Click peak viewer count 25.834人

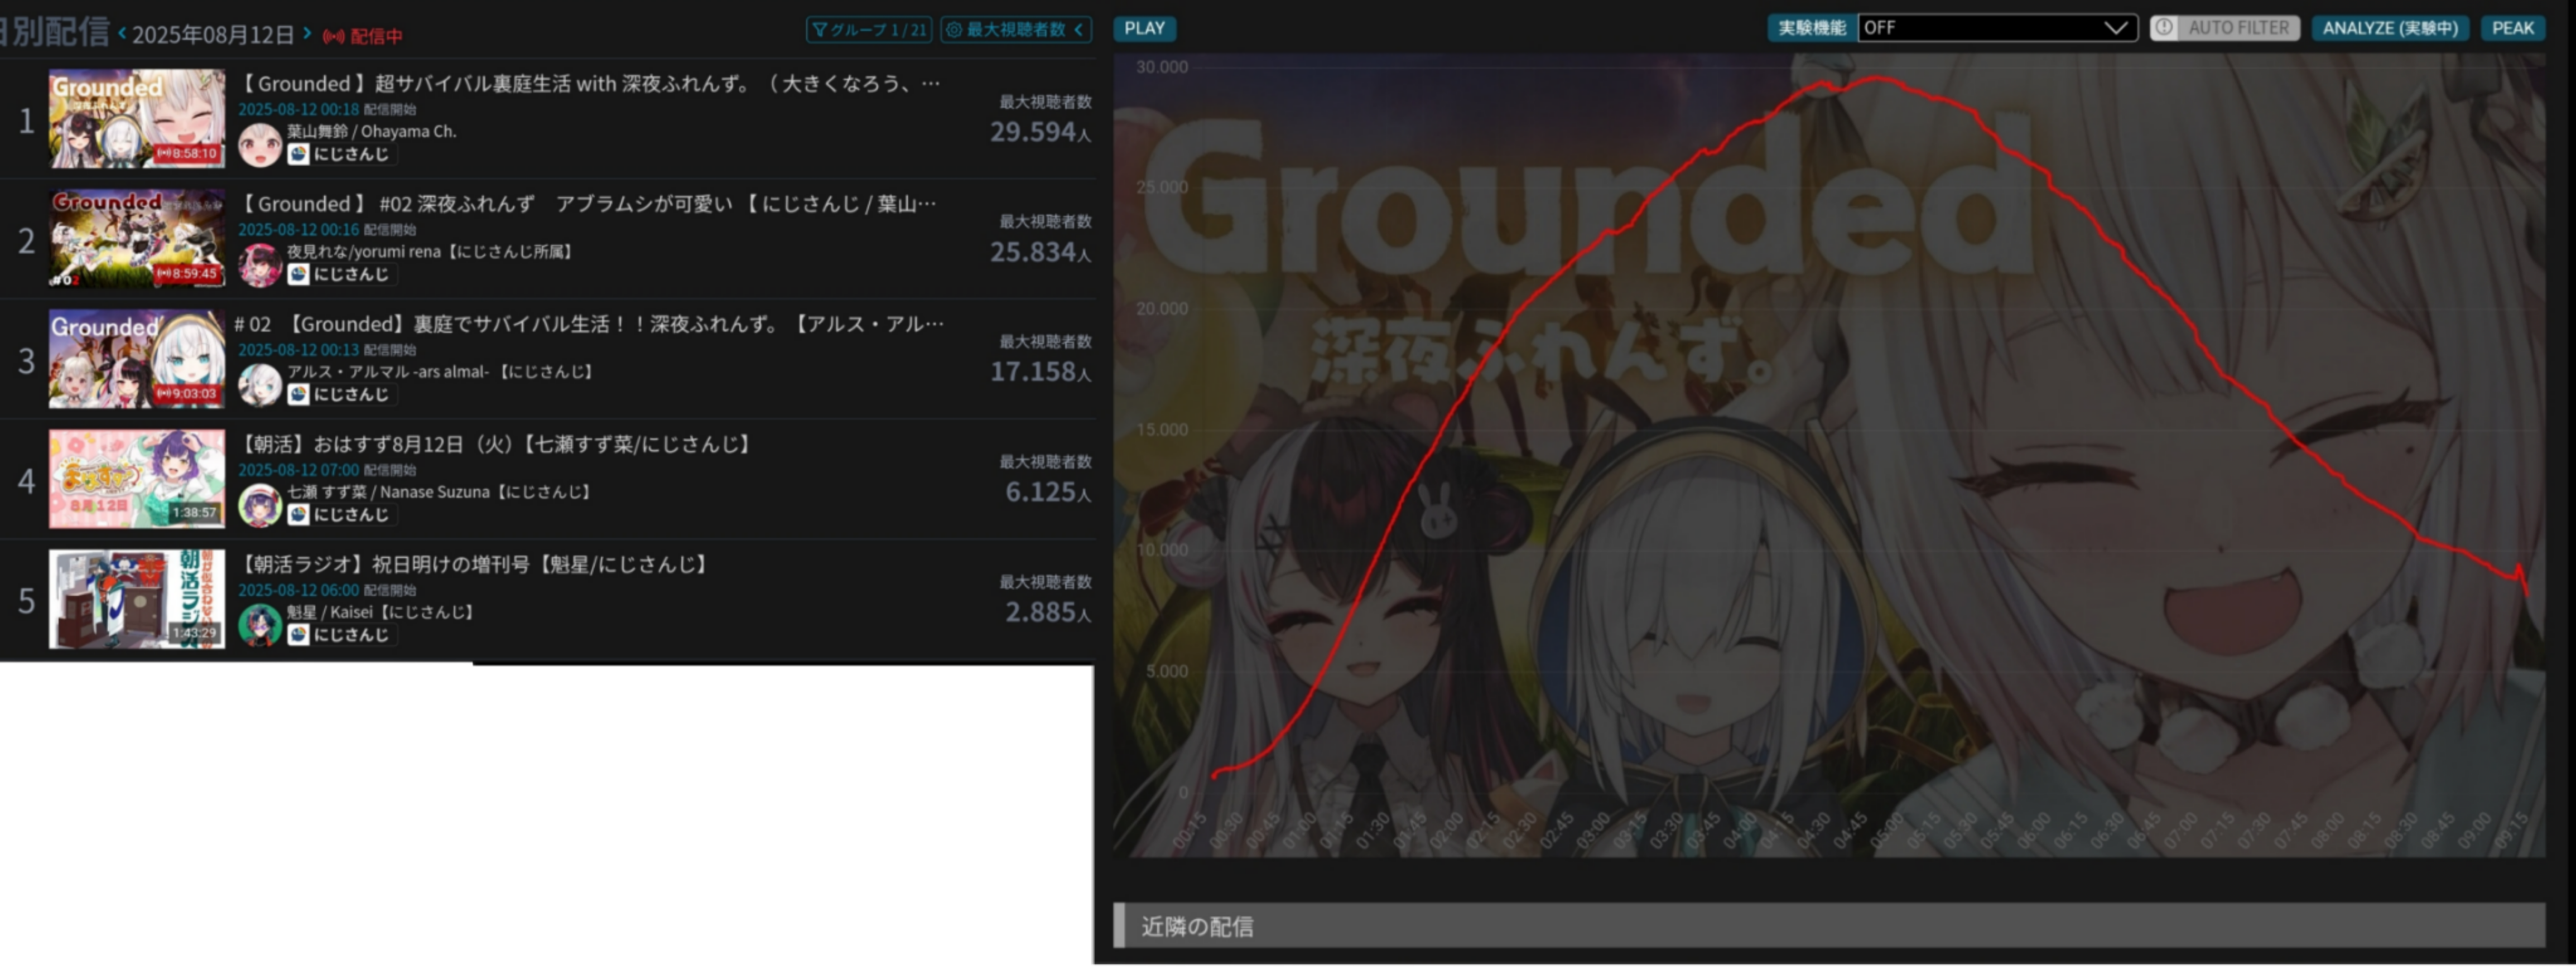(1040, 252)
